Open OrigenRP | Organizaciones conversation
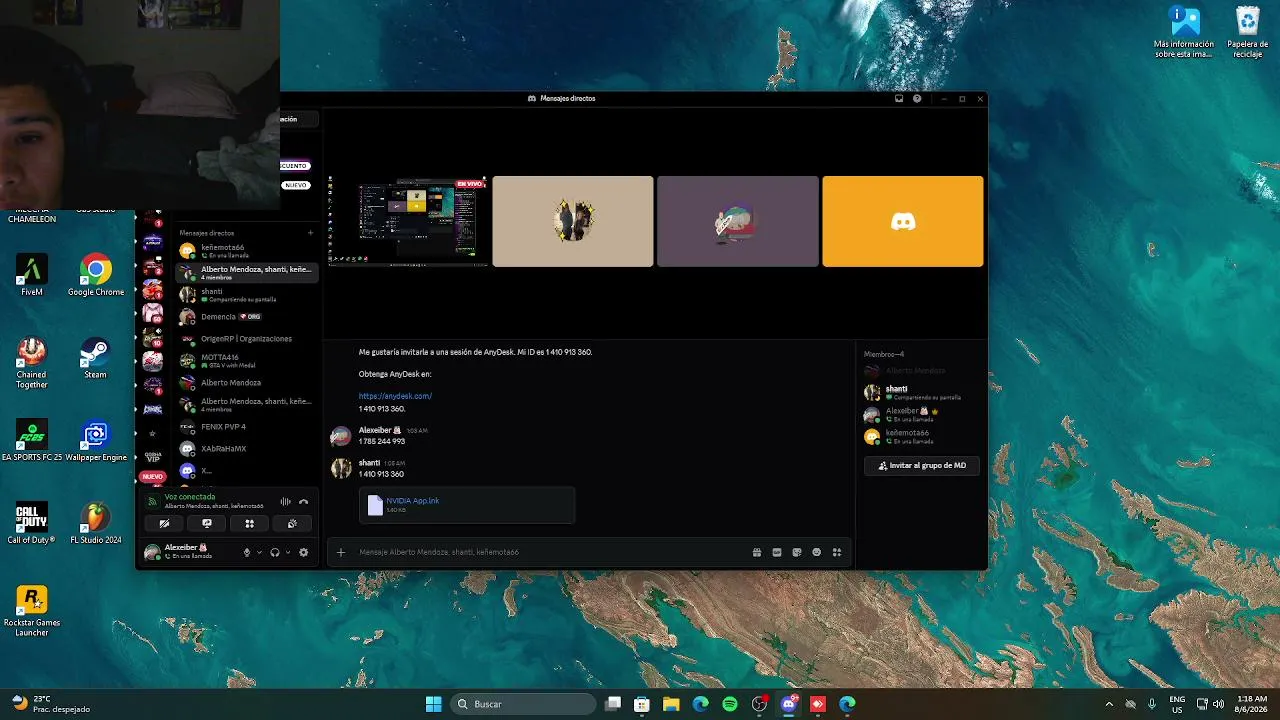1280x720 pixels. (x=247, y=339)
